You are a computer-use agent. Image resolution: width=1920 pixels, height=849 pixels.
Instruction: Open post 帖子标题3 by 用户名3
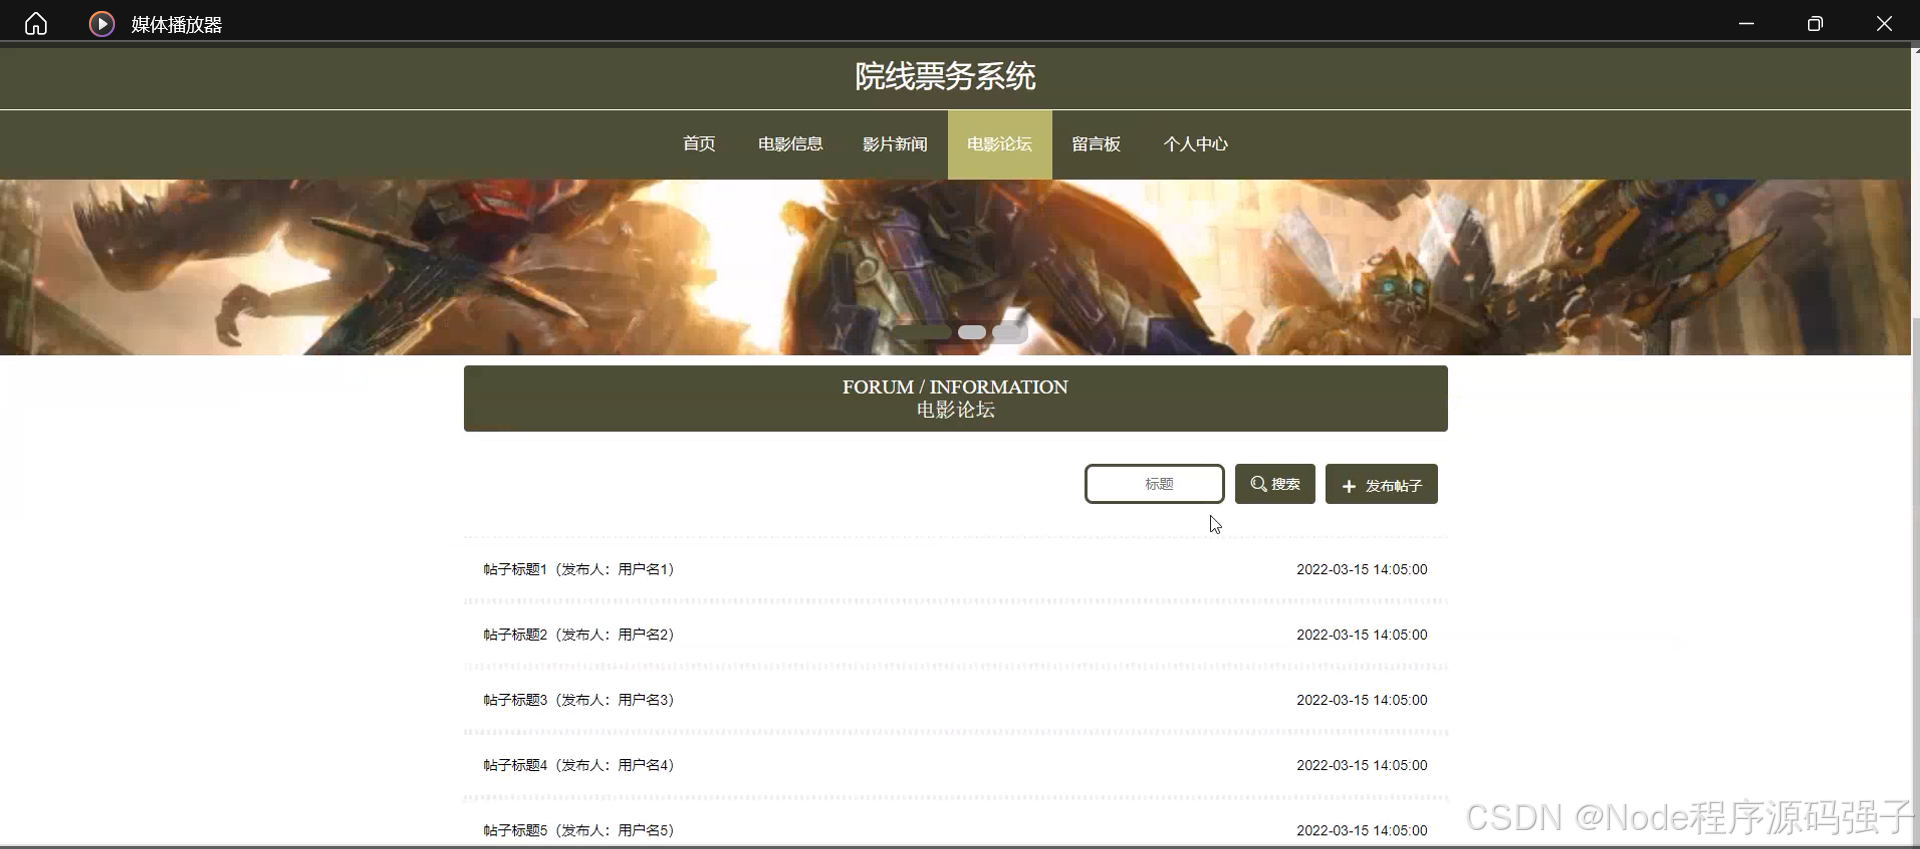click(579, 700)
